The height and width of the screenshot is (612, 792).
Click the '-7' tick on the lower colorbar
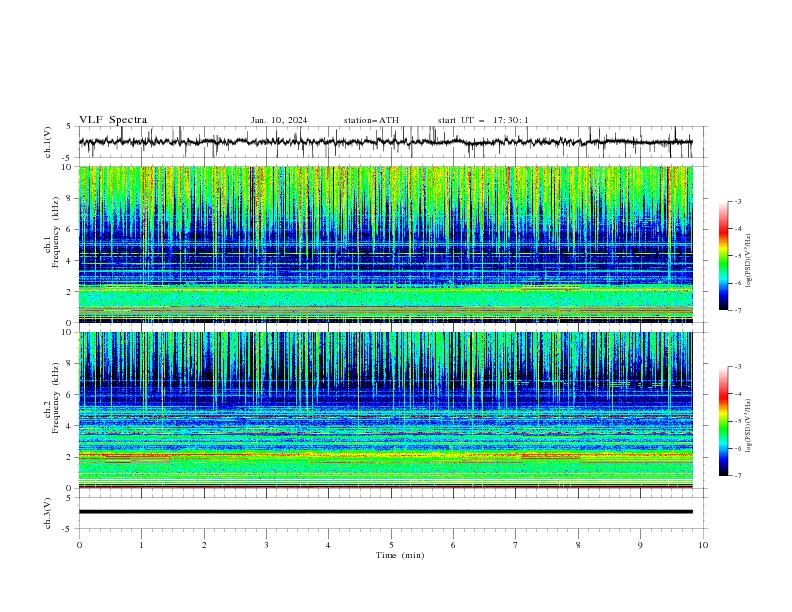pos(737,476)
